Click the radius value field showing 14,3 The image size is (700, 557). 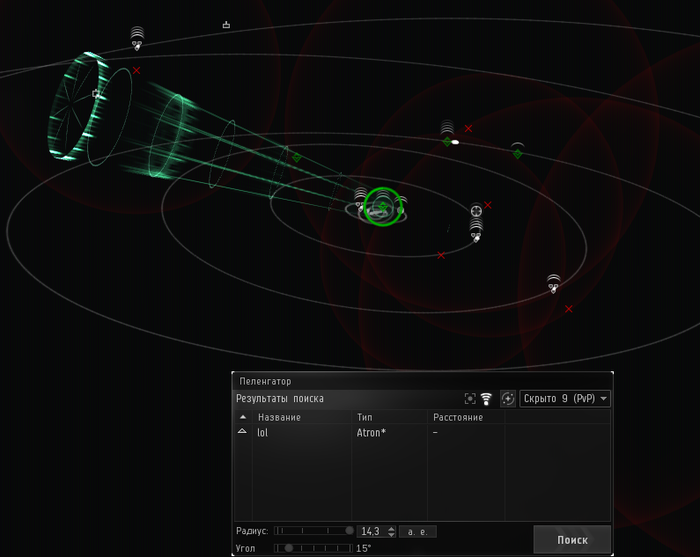pyautogui.click(x=370, y=531)
